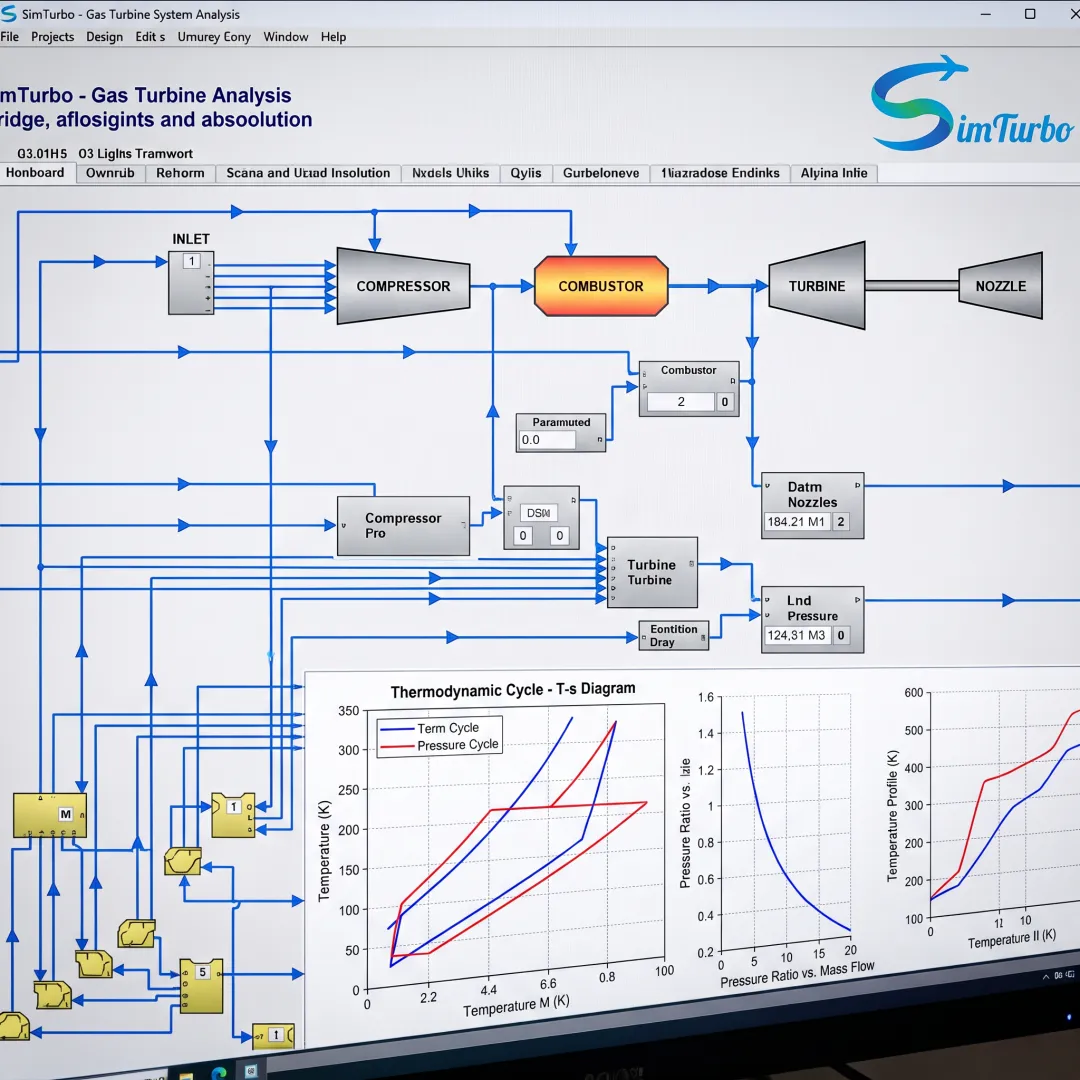Click the DSM block output port
Image resolution: width=1080 pixels, height=1080 pixels.
[573, 500]
